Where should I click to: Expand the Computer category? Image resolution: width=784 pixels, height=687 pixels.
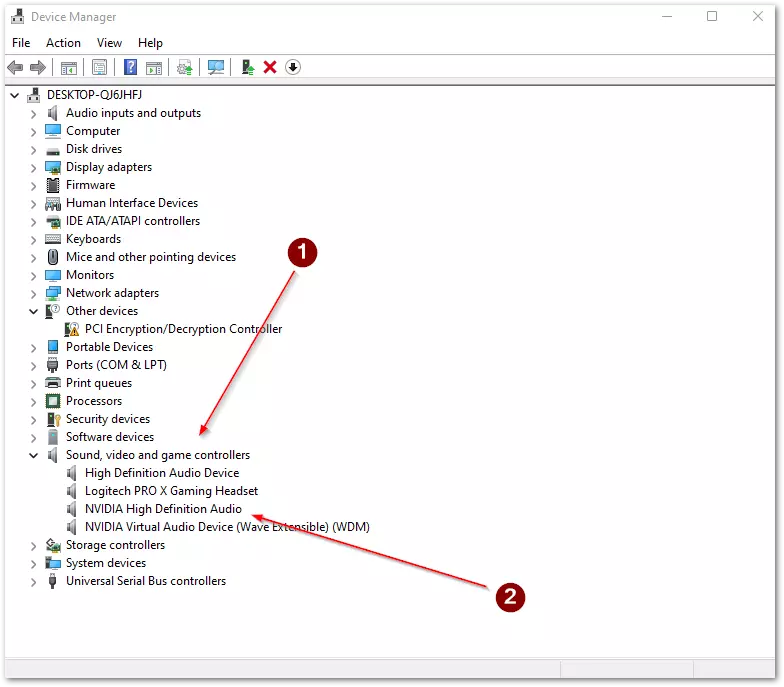pos(33,132)
